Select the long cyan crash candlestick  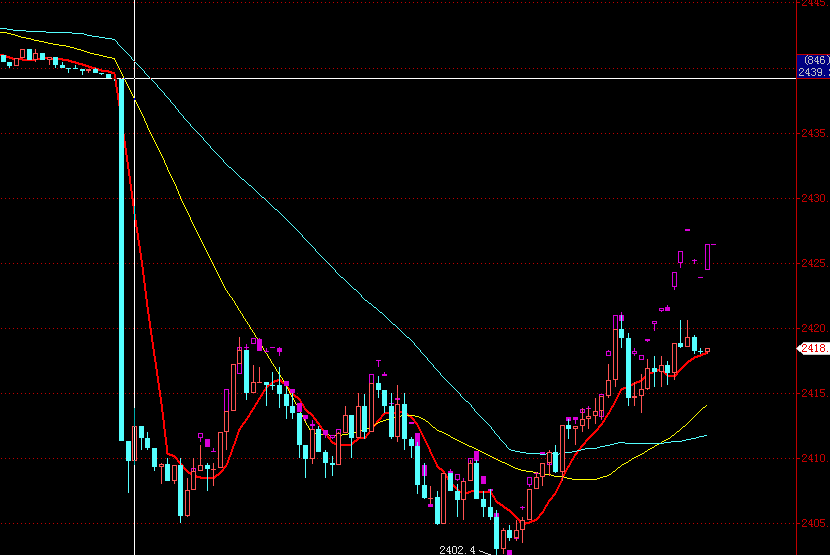122,260
